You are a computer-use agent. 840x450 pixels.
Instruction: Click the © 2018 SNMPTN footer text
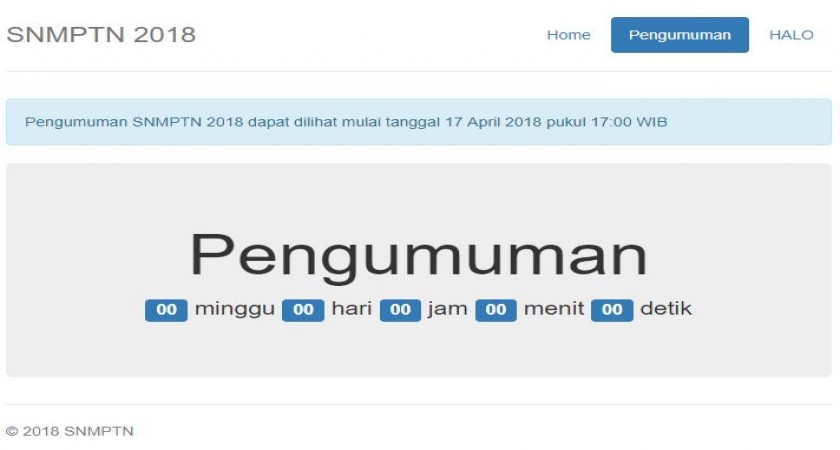70,431
